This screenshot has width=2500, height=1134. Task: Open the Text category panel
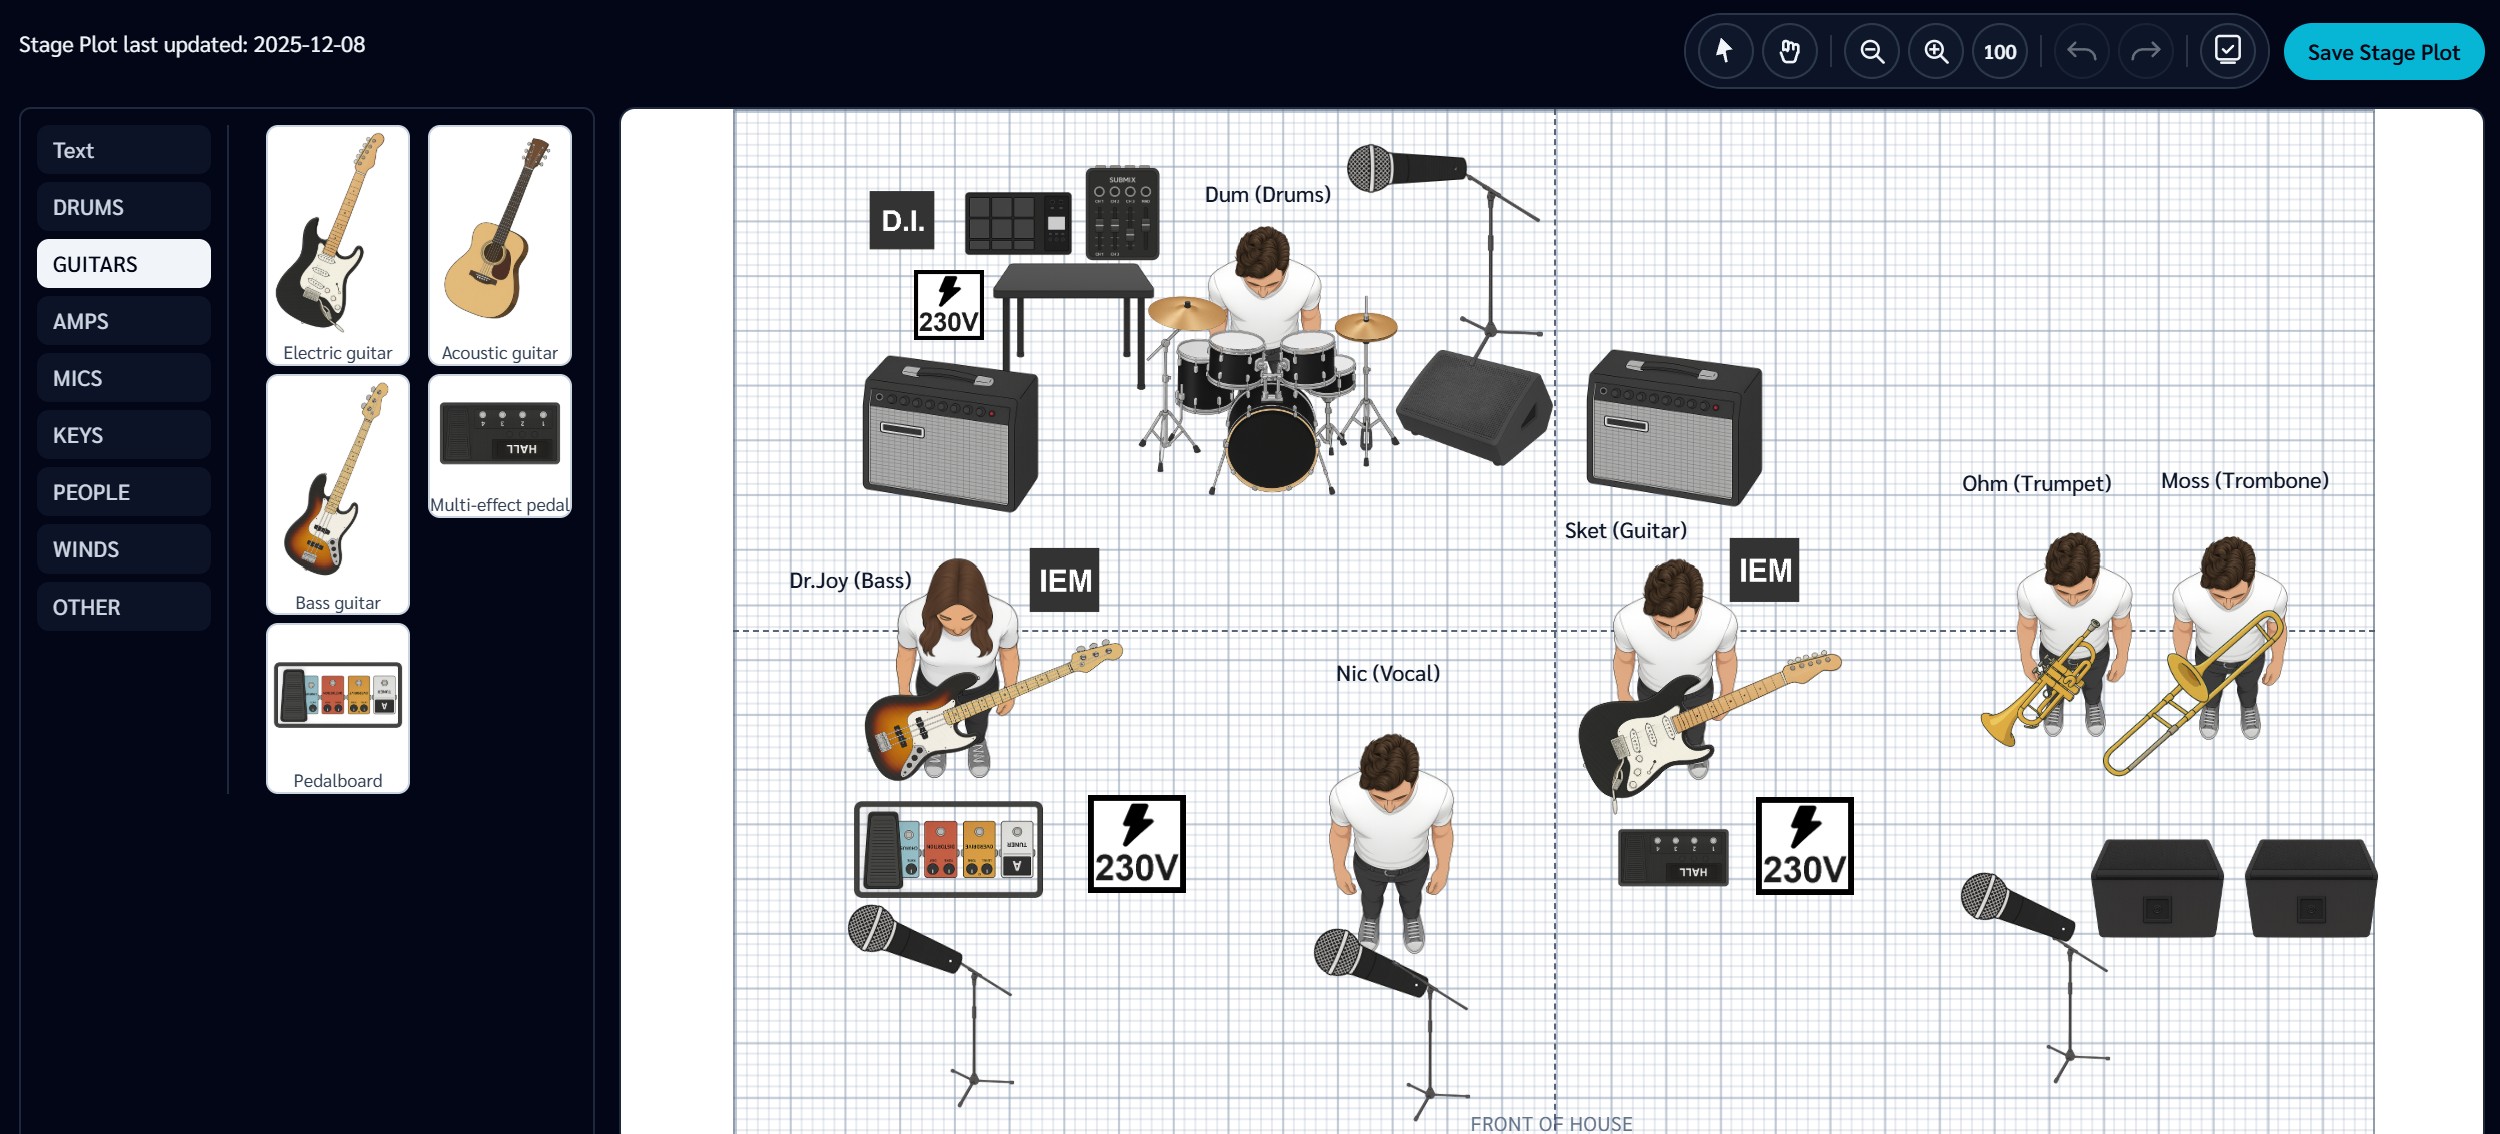pyautogui.click(x=123, y=149)
